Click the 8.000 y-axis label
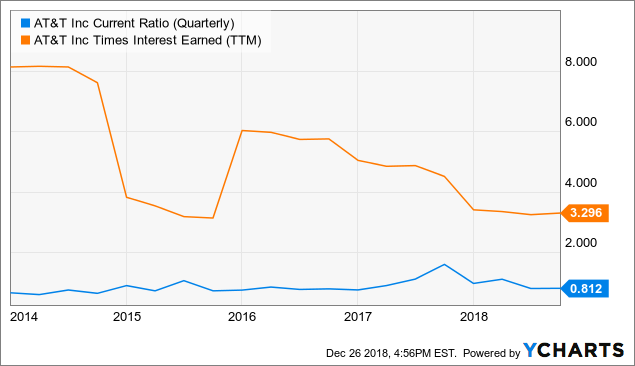The image size is (635, 366). [581, 62]
